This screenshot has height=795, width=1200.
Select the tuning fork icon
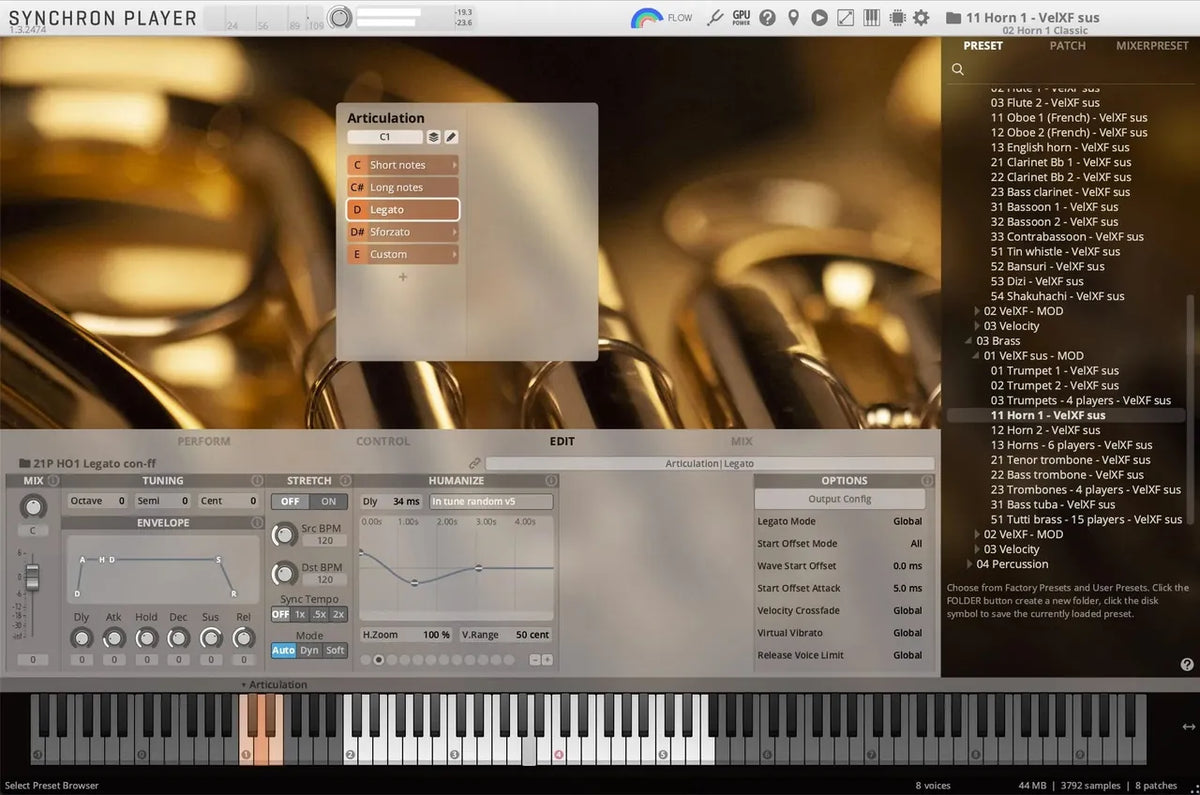[x=715, y=17]
